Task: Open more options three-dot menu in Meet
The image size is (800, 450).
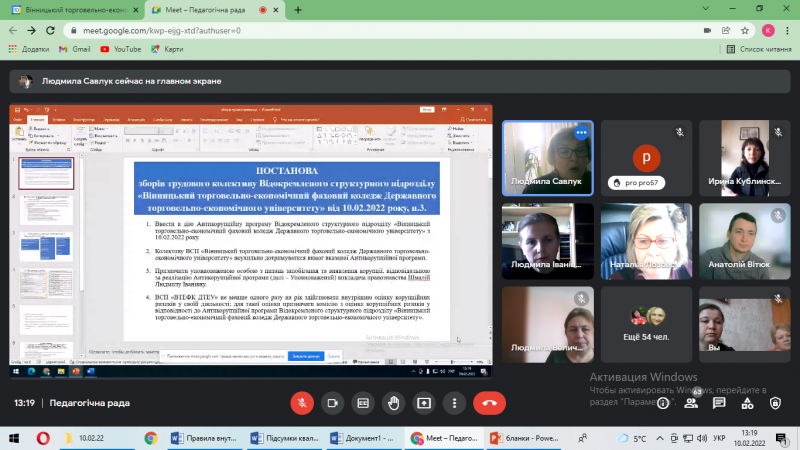Action: [454, 403]
